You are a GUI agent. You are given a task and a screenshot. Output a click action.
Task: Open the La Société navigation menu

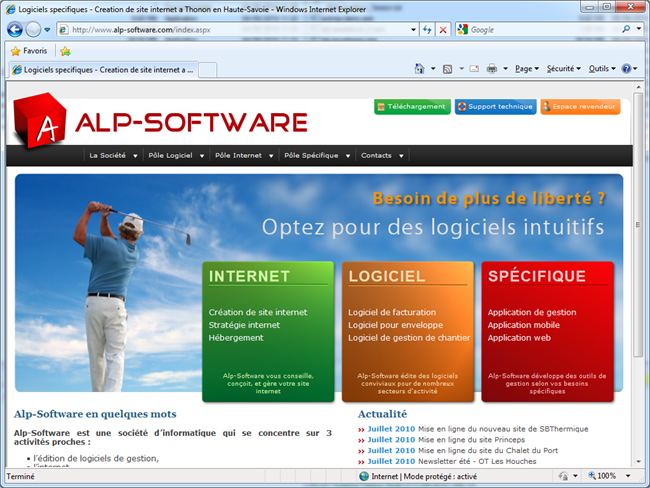tap(112, 156)
